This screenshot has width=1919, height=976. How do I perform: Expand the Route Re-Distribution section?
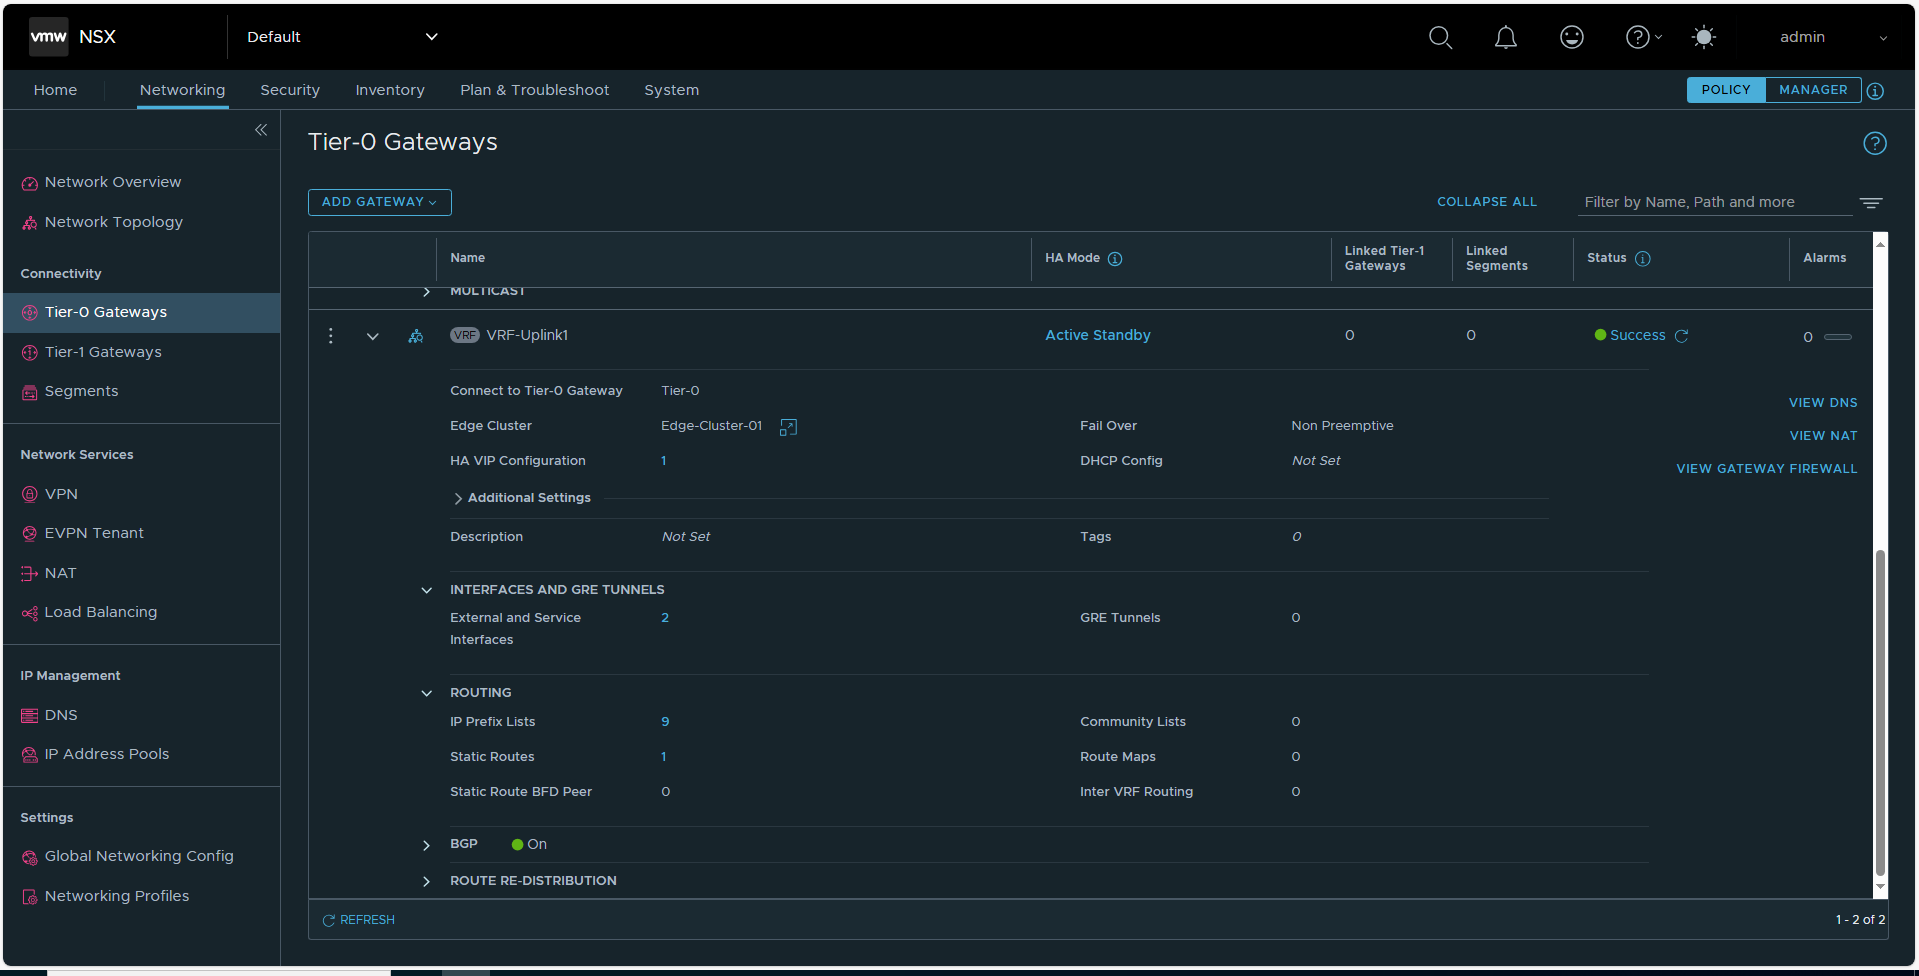click(427, 881)
